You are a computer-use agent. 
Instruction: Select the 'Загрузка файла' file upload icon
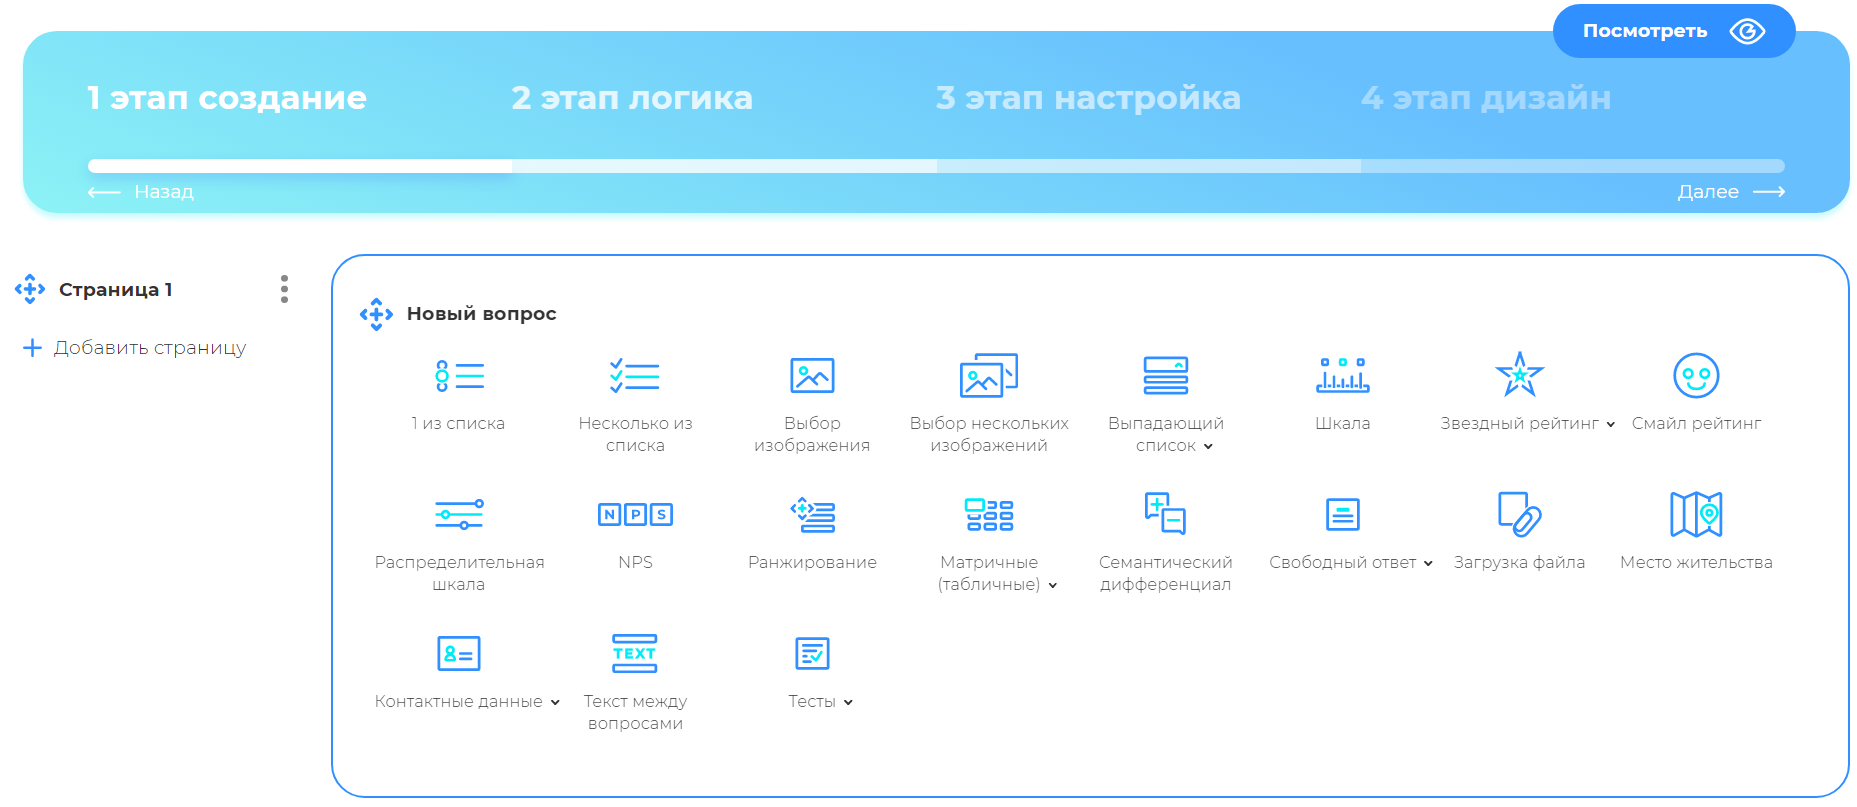point(1519,515)
